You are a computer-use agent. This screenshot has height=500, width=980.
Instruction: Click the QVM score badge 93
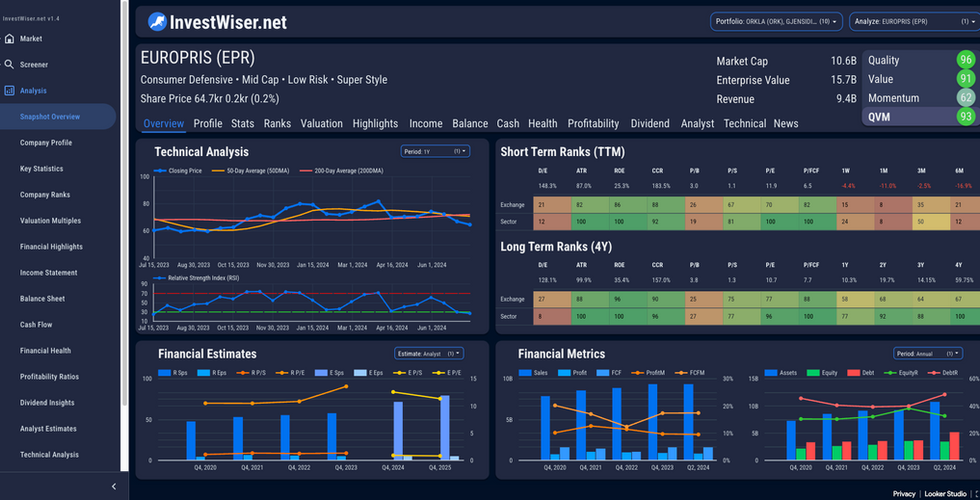point(966,117)
